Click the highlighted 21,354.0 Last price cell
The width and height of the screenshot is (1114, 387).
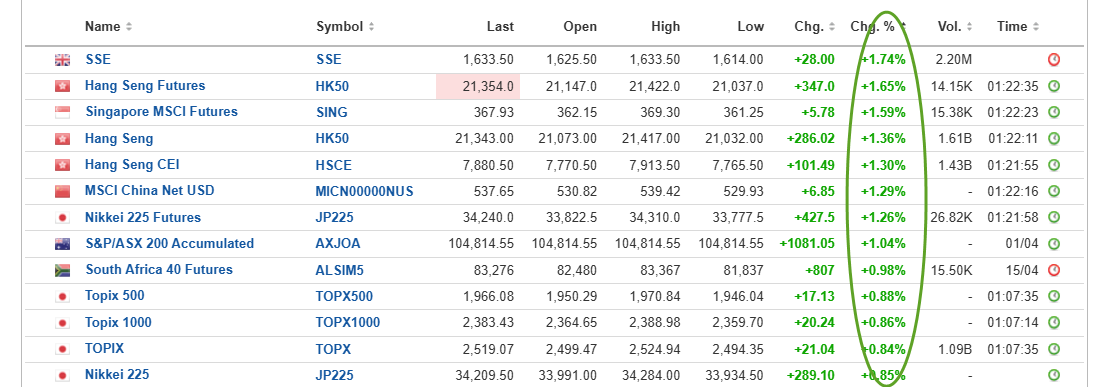click(478, 87)
